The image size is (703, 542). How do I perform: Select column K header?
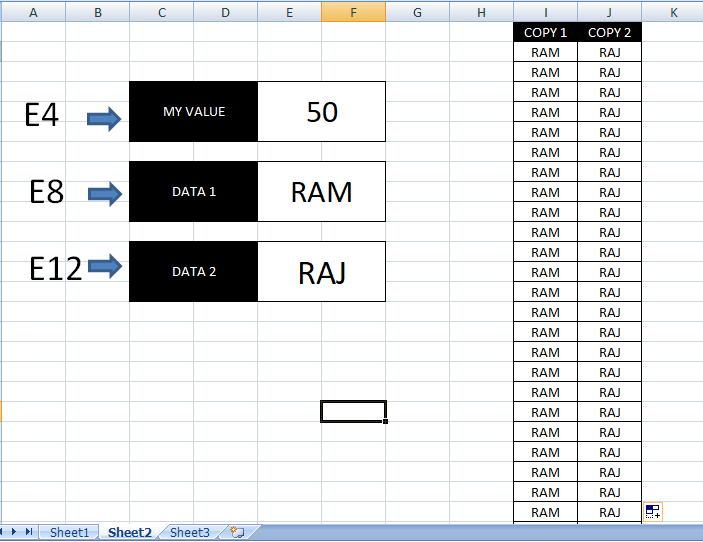coord(673,13)
